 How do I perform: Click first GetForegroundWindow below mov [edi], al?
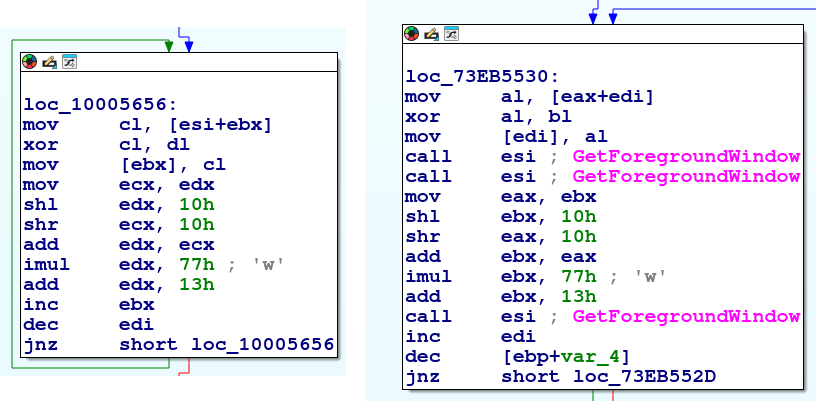click(x=686, y=156)
